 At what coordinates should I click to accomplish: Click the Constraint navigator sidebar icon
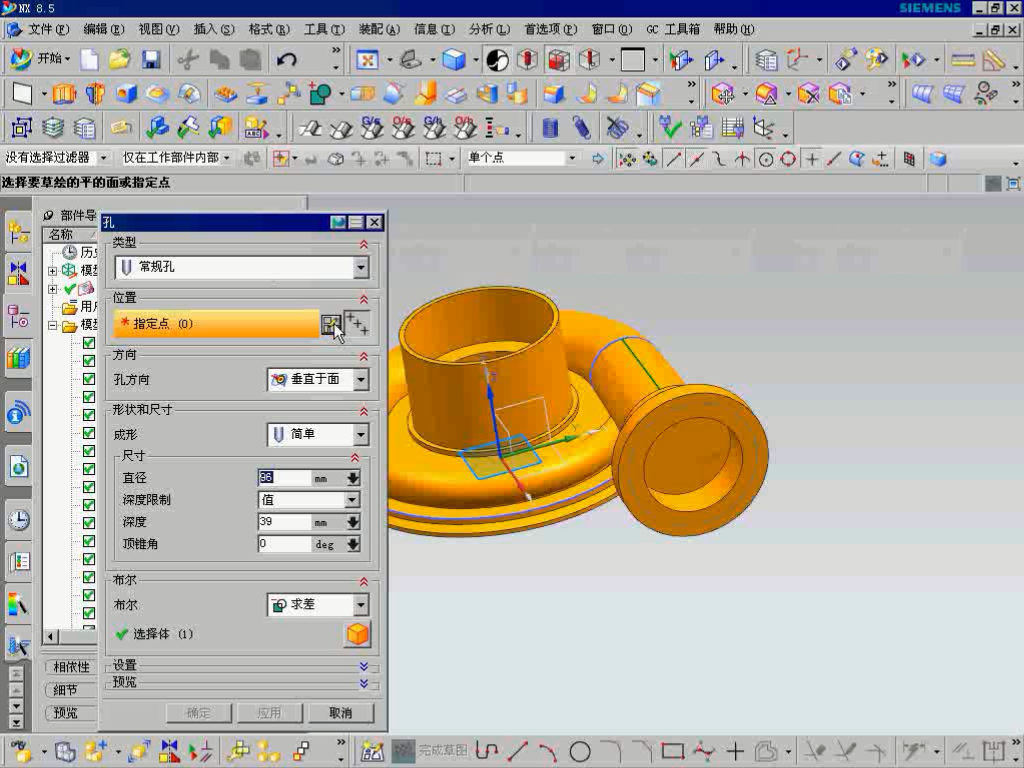(x=18, y=273)
